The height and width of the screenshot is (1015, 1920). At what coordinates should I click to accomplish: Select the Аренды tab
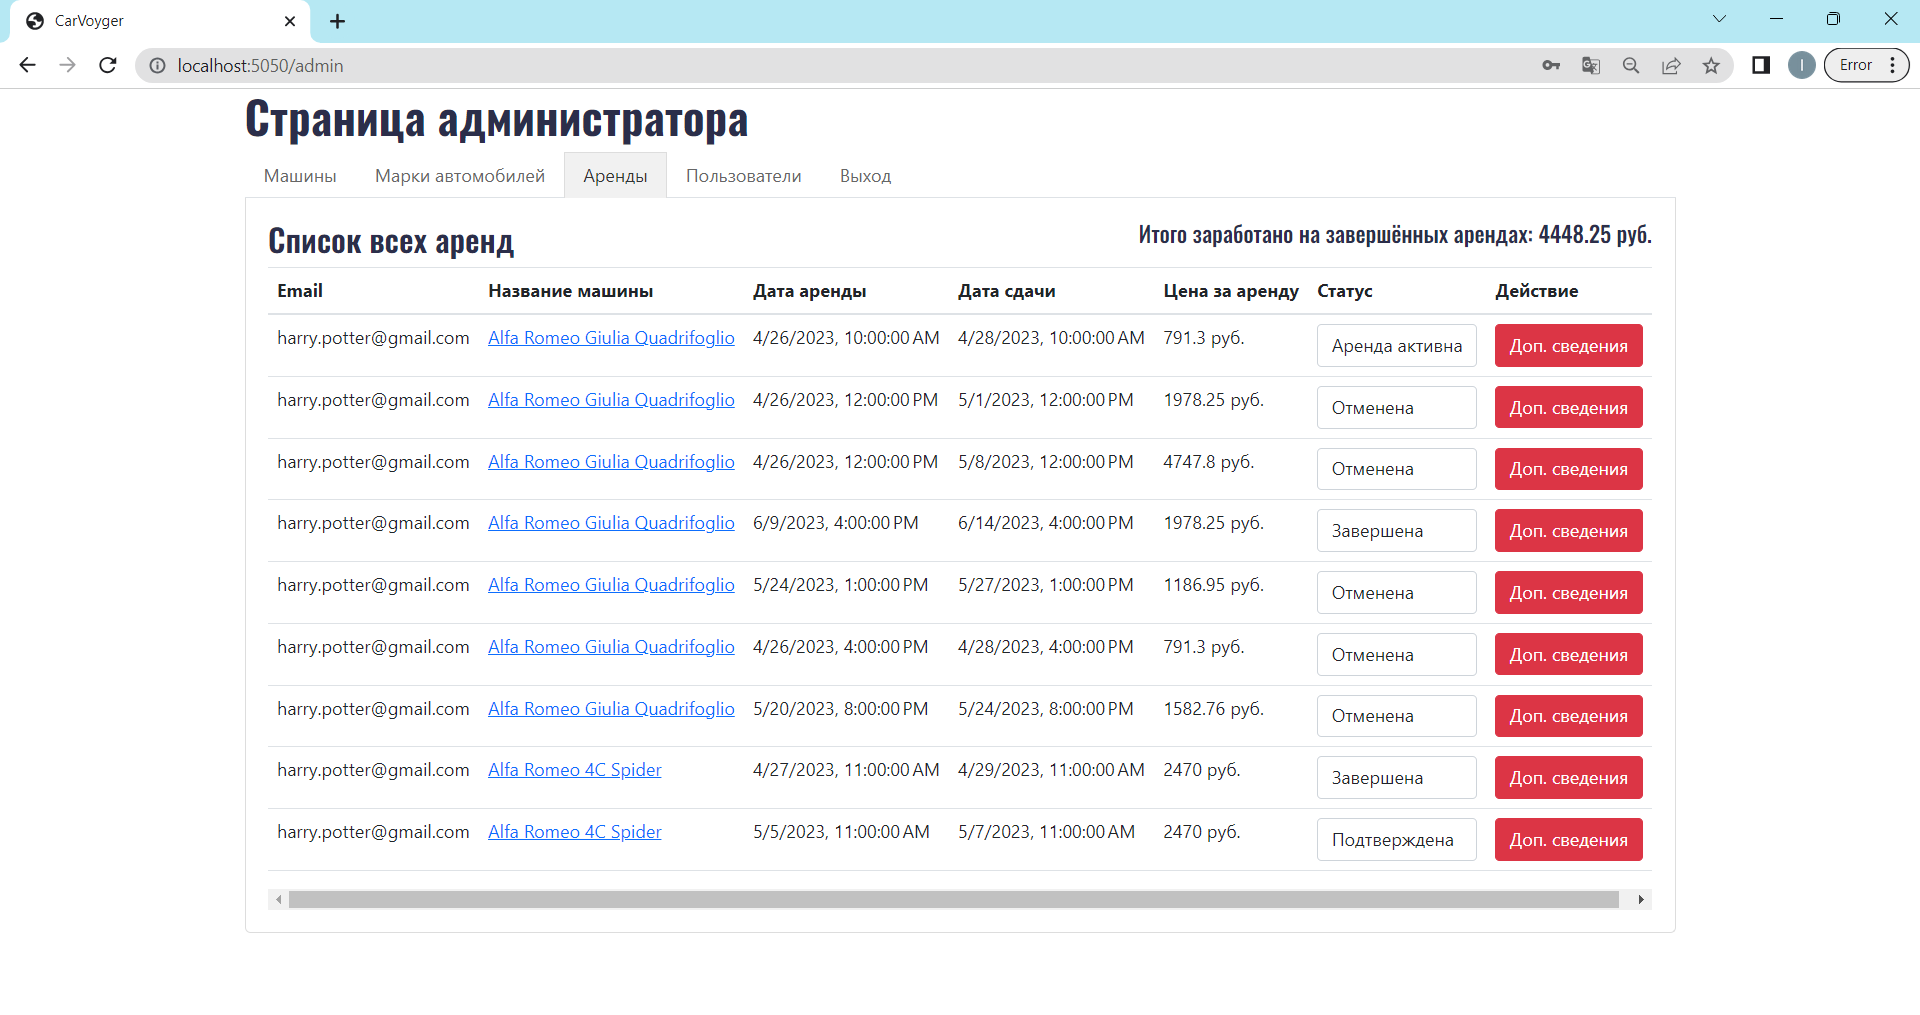click(615, 176)
